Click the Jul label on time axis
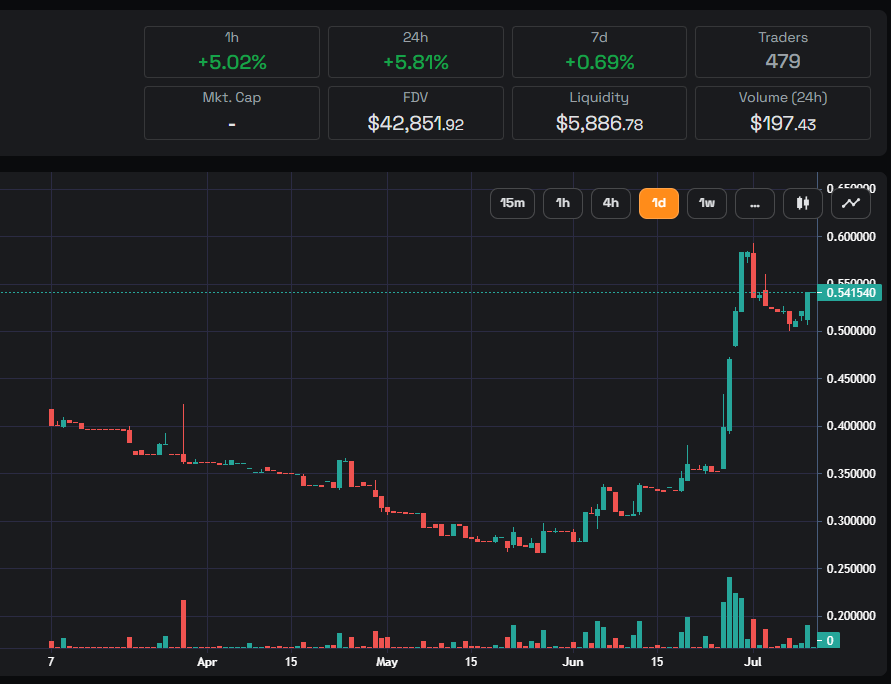This screenshot has width=891, height=684. [x=753, y=662]
